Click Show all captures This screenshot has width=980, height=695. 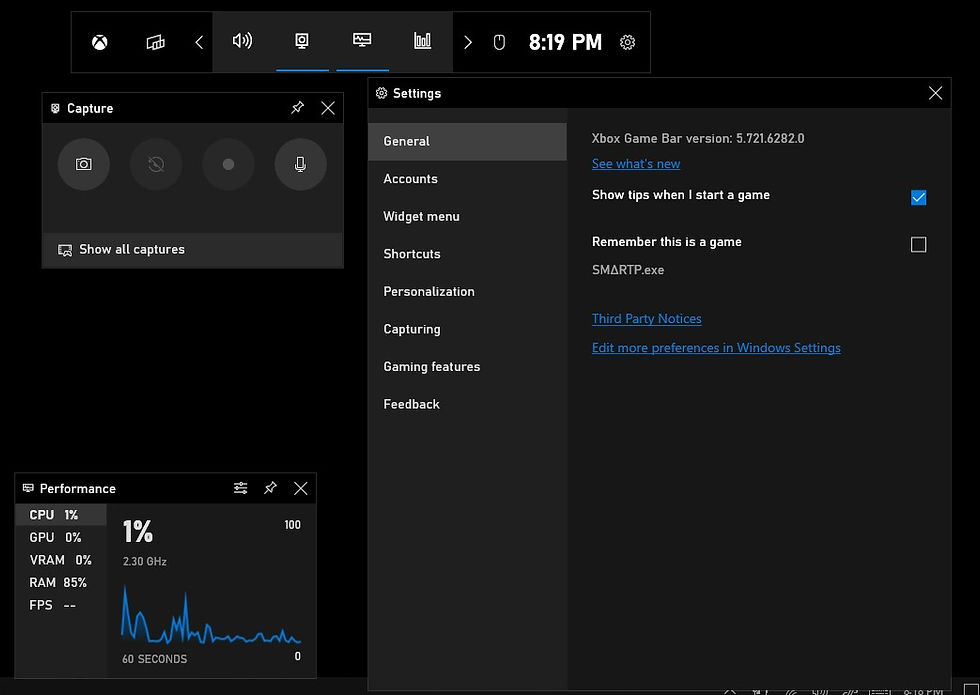(x=192, y=250)
